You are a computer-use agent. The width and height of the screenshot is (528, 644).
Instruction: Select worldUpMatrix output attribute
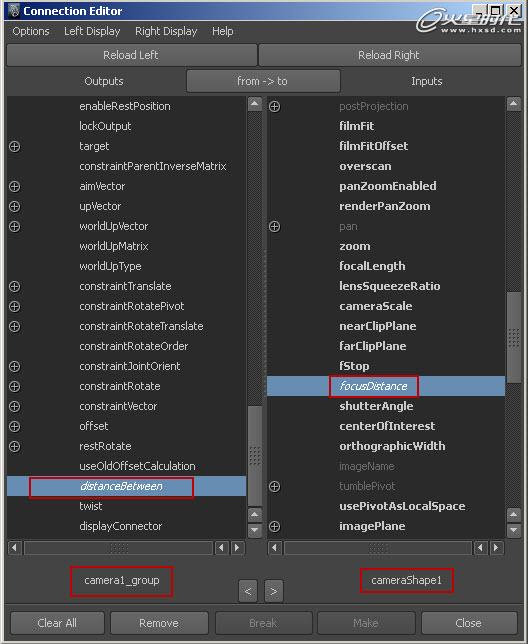pos(114,246)
